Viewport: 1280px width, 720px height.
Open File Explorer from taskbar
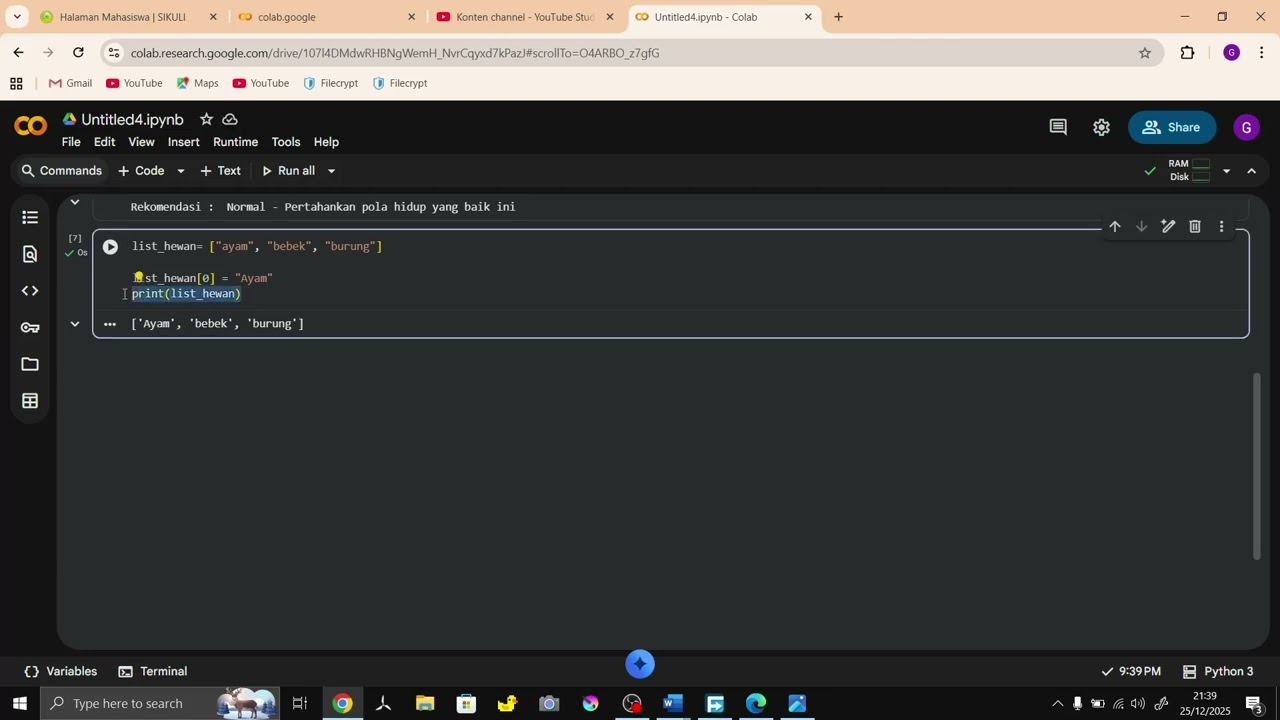click(x=425, y=704)
